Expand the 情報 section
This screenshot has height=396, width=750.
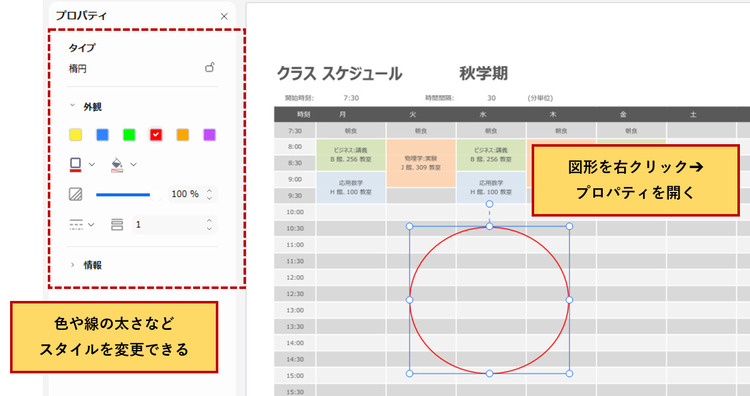73,264
